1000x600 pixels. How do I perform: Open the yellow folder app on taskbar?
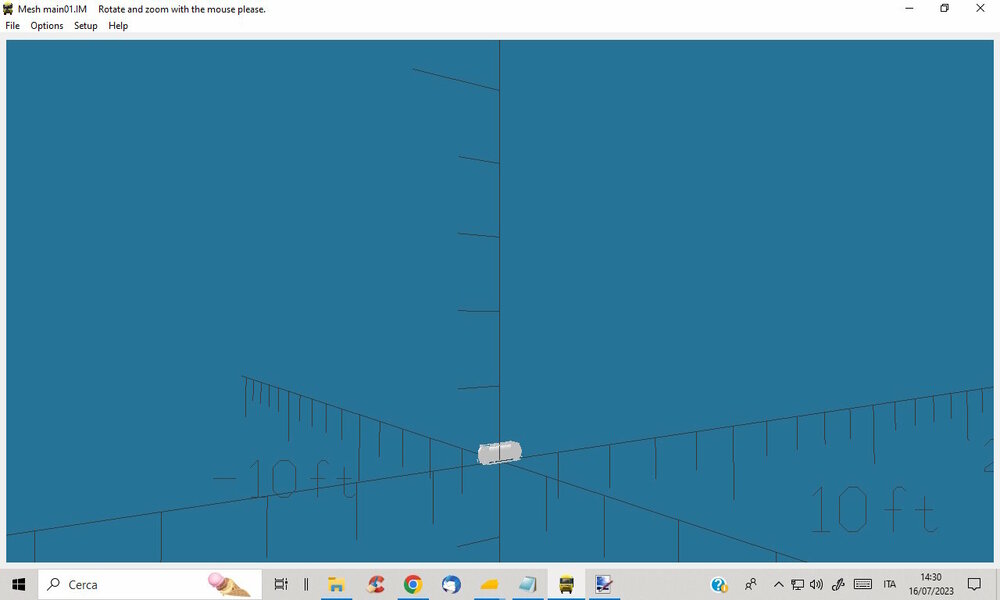[489, 584]
